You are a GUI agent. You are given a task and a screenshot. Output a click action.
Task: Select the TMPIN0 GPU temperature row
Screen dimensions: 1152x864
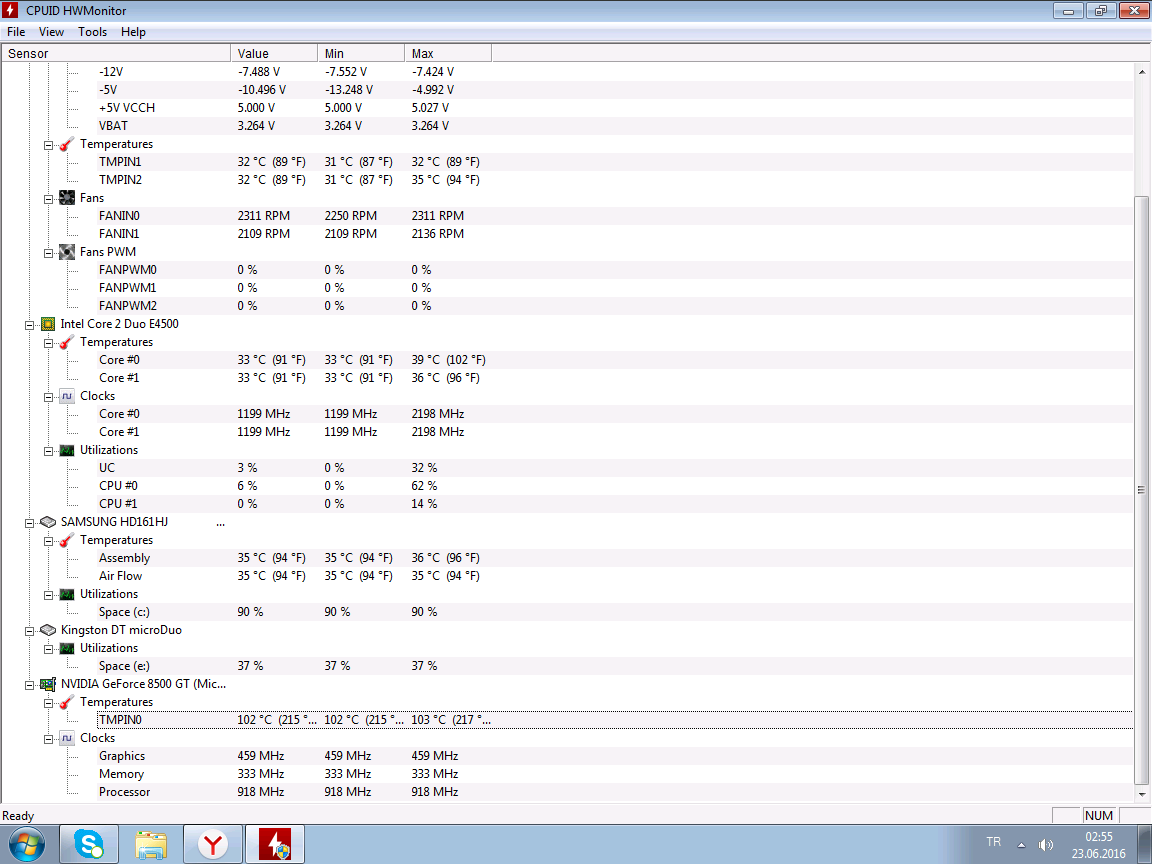click(615, 720)
